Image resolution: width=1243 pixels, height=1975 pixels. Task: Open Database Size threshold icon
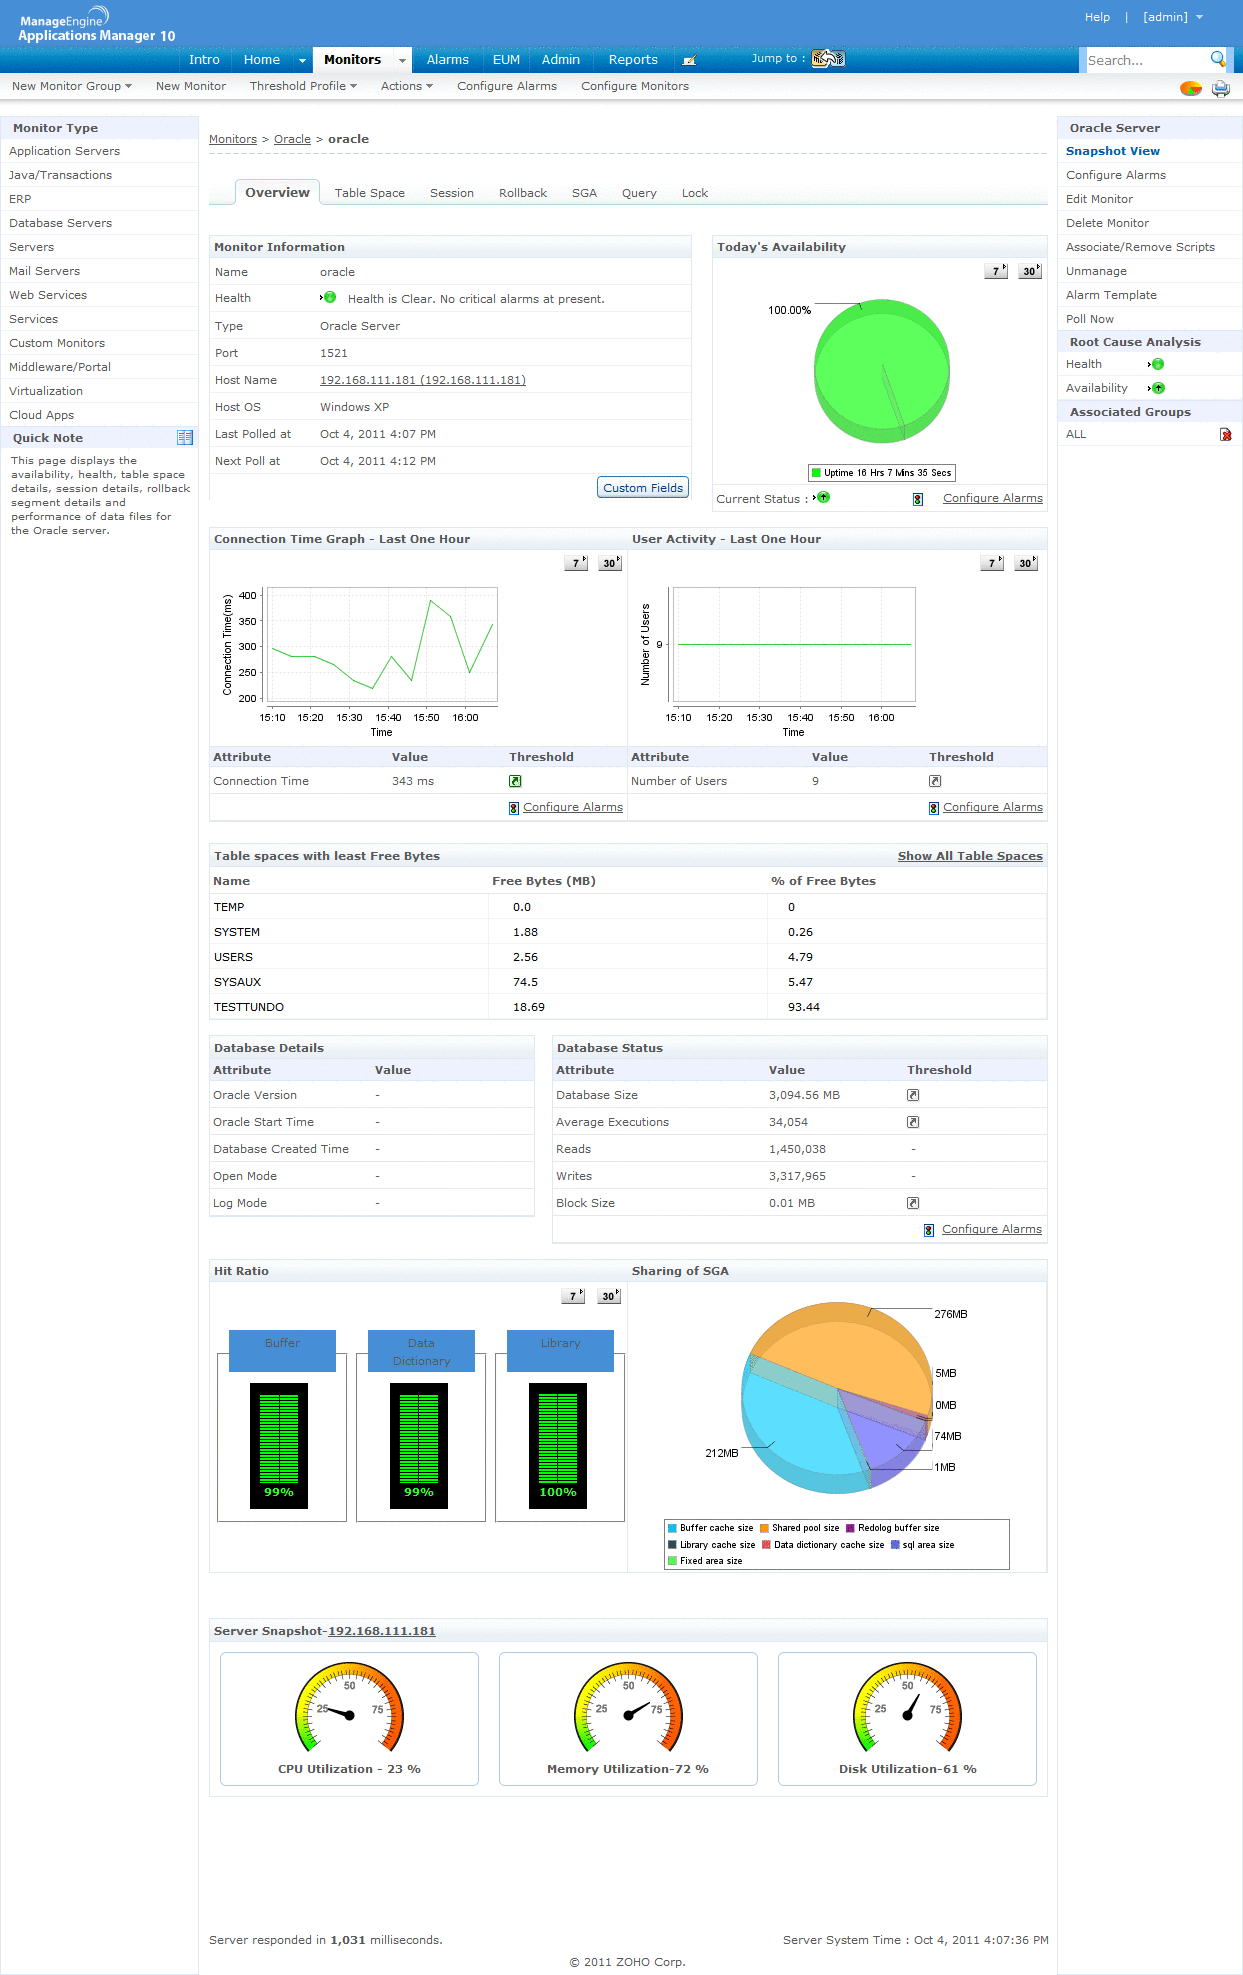(913, 1095)
